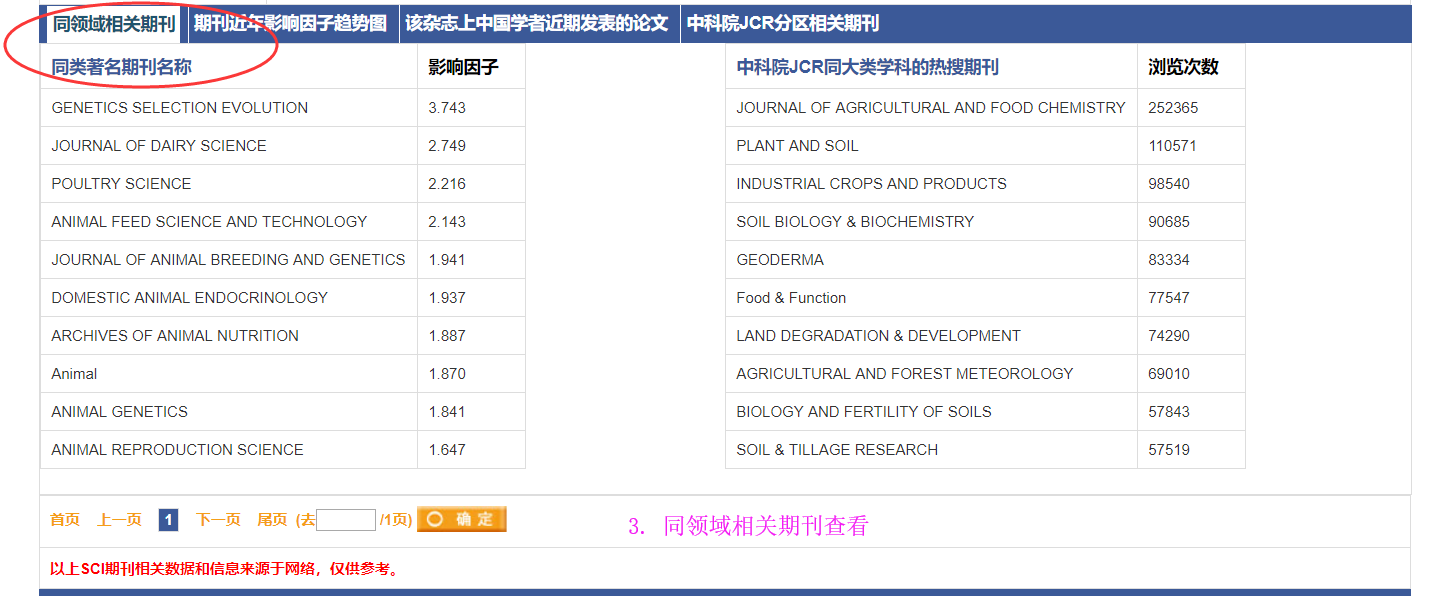
Task: Select view count 57843
Action: tap(1169, 412)
